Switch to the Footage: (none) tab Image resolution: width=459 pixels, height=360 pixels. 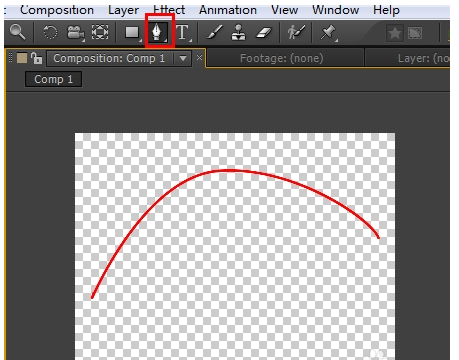coord(282,58)
